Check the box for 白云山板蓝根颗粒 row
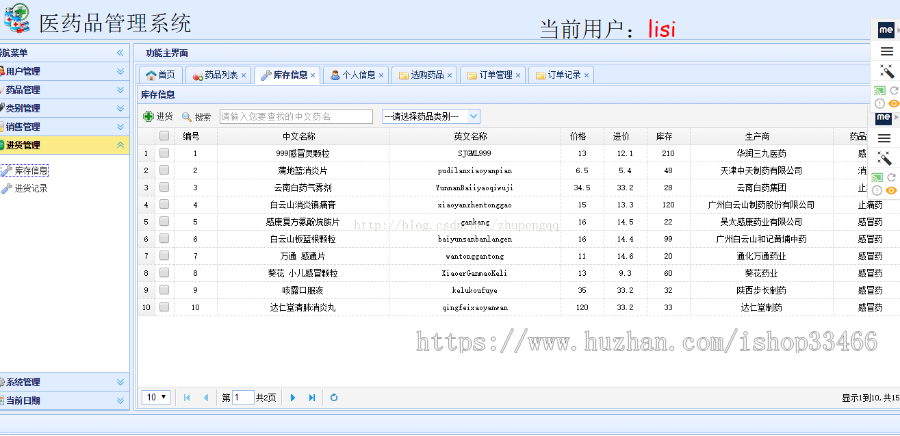Viewport: 900px width, 436px height. tap(164, 239)
